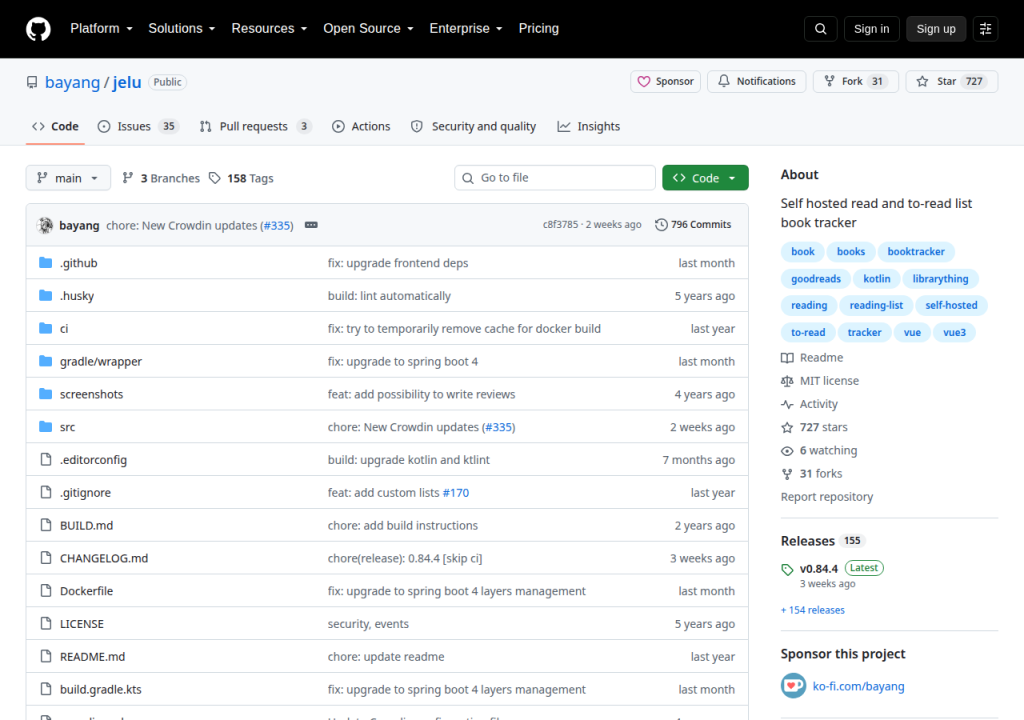Focus the Go to file search field
The height and width of the screenshot is (720, 1024).
(554, 178)
